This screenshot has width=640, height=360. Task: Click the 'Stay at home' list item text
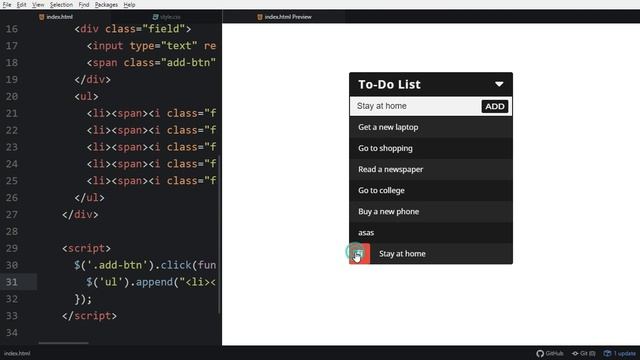402,253
